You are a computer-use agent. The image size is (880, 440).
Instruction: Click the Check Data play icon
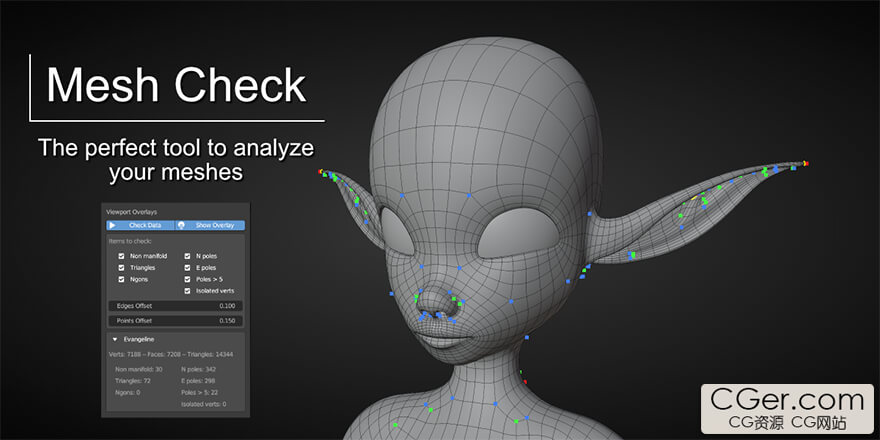click(113, 225)
